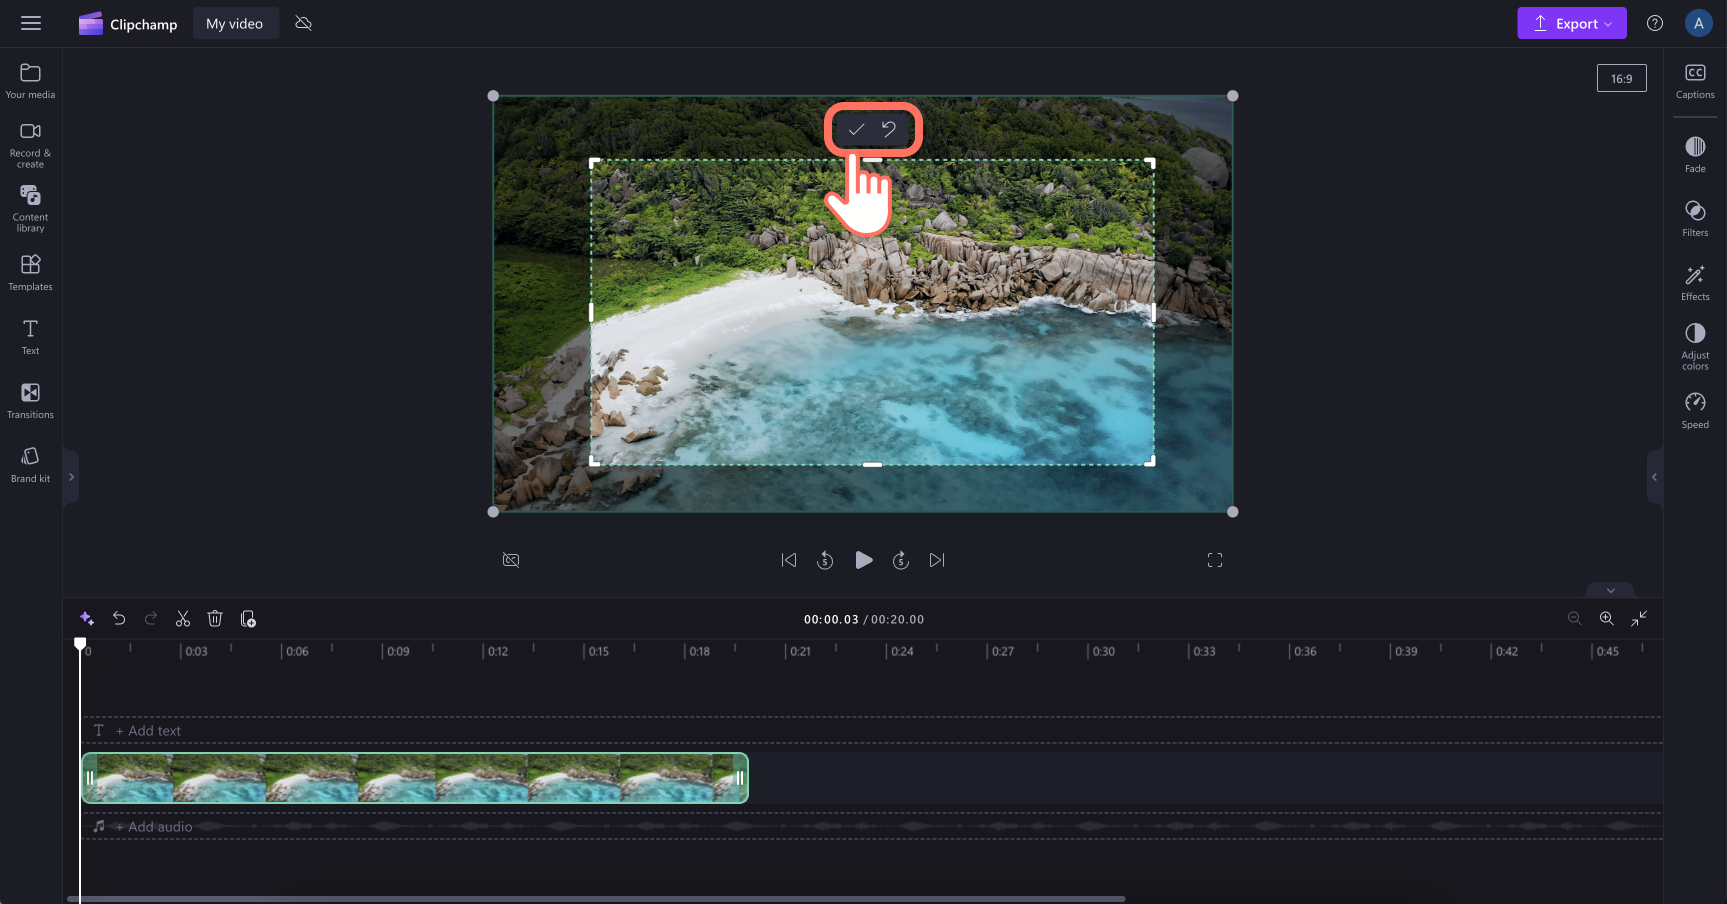This screenshot has width=1727, height=904.
Task: Open the Adjust colors panel
Action: pyautogui.click(x=1695, y=346)
